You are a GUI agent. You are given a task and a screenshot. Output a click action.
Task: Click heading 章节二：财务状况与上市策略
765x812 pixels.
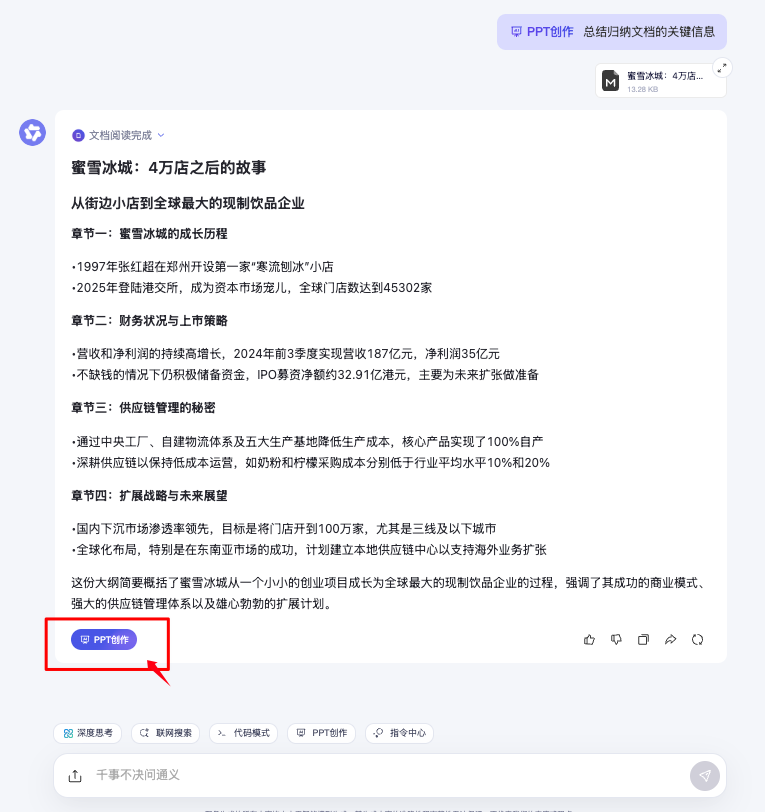tap(149, 321)
